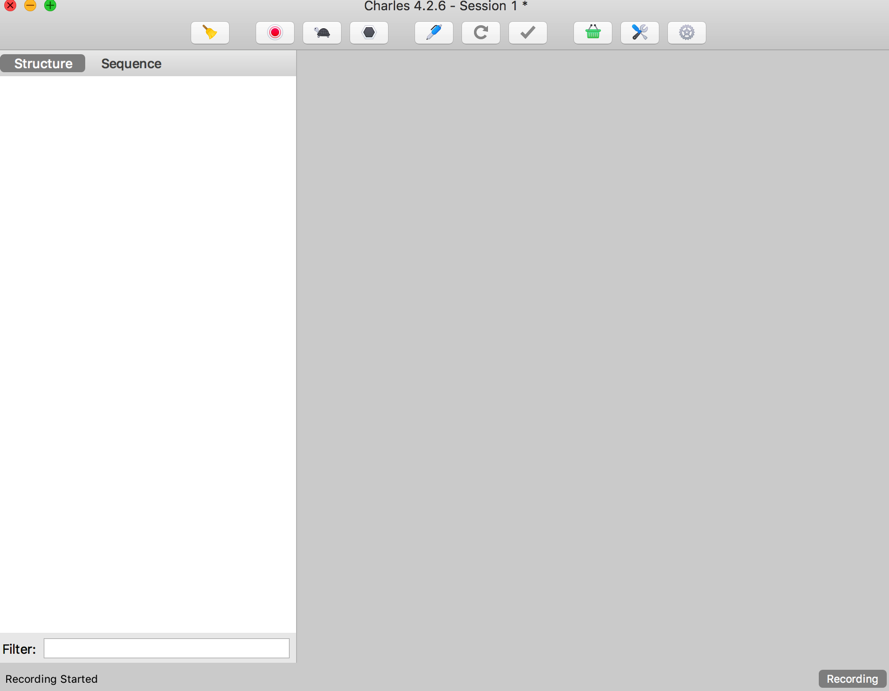The width and height of the screenshot is (889, 691).
Task: Maximize the Charles window with the green button
Action: click(50, 5)
